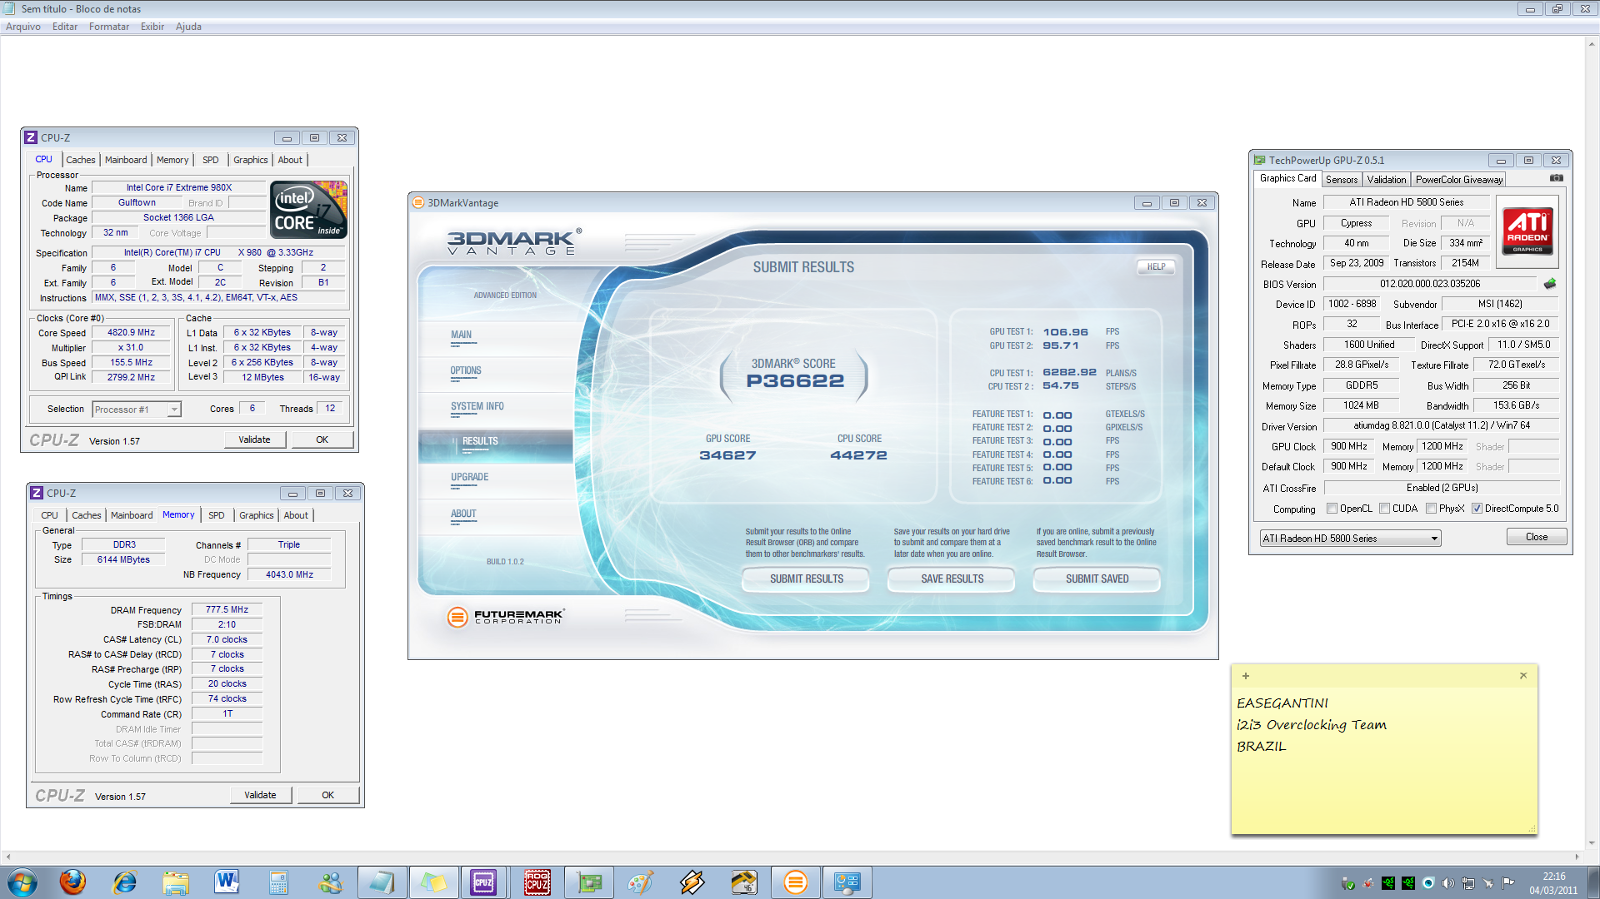
Task: Click the volume speaker icon in system tray
Action: 1448,883
